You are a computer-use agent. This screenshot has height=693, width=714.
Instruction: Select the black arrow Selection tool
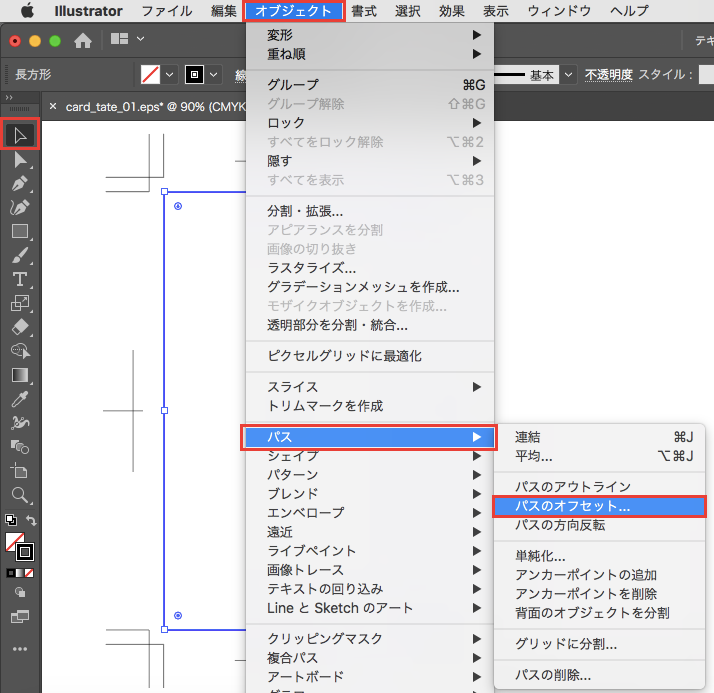tap(19, 135)
